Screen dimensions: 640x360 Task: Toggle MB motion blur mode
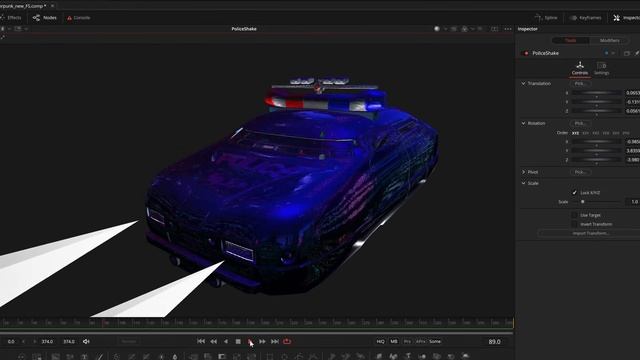coord(394,341)
